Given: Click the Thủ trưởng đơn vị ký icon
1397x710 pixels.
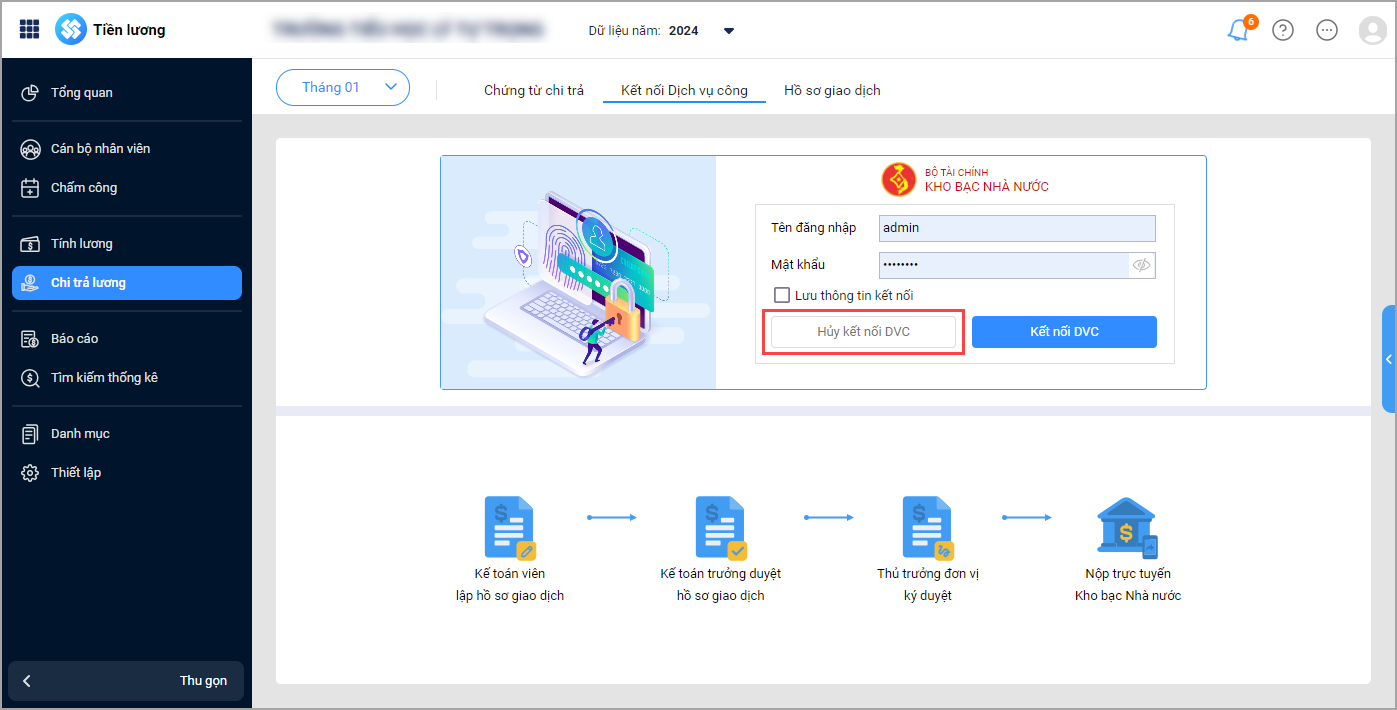Looking at the screenshot, I should (928, 527).
